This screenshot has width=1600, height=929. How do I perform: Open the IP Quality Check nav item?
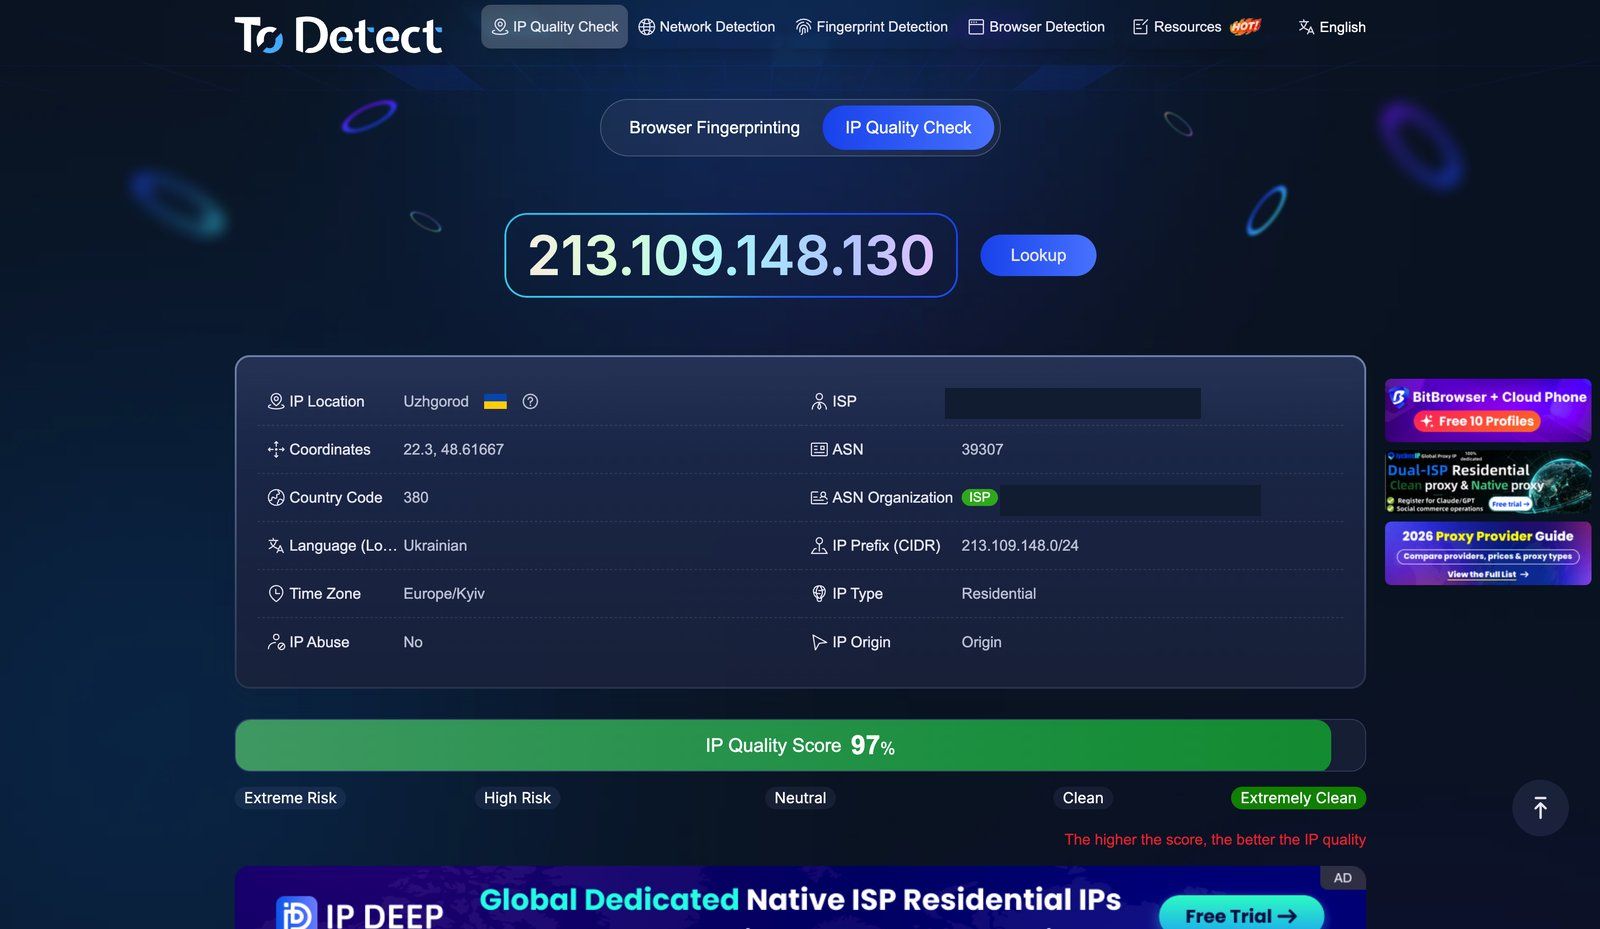[x=554, y=27]
